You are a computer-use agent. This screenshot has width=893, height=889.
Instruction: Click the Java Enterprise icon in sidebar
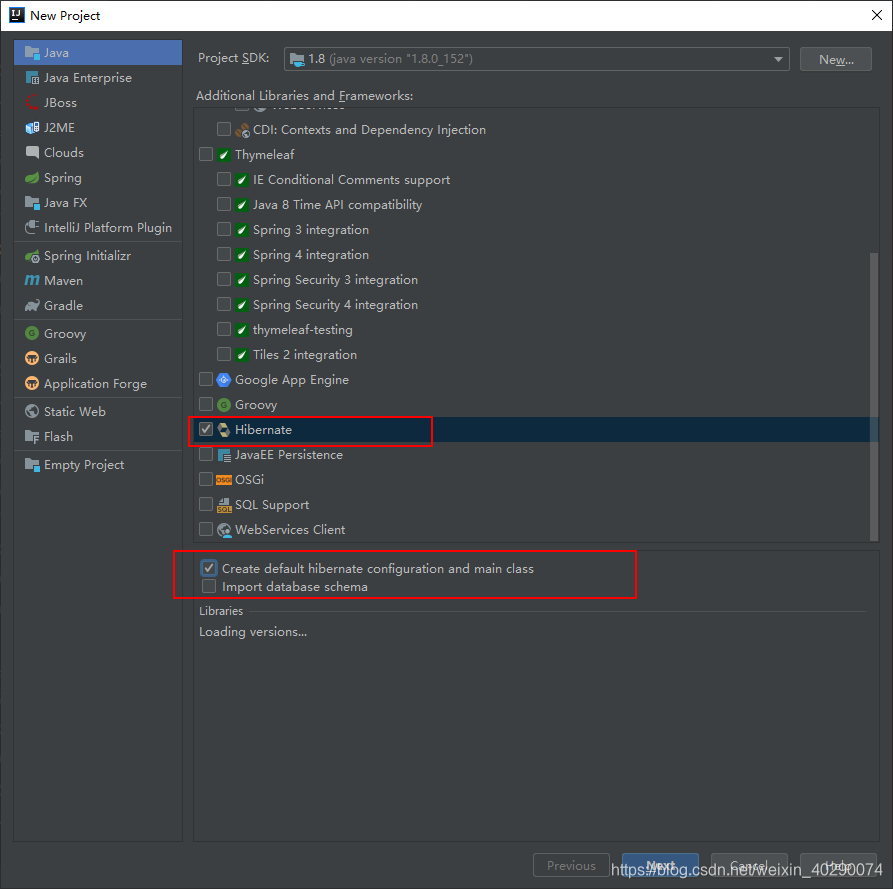(x=32, y=77)
